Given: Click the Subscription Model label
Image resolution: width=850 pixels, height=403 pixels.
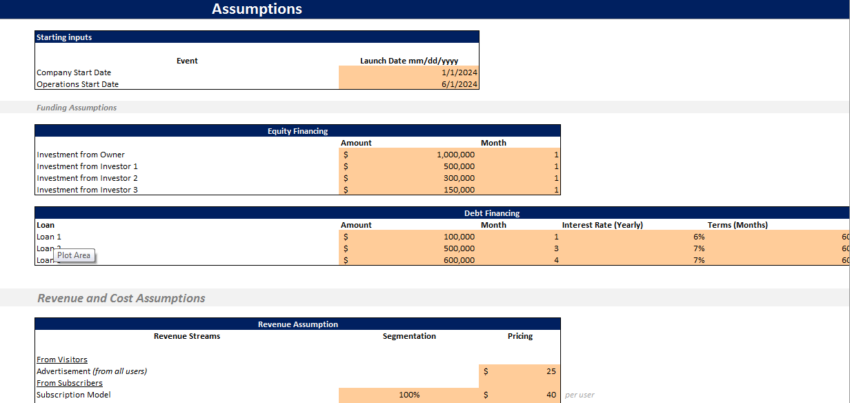Looking at the screenshot, I should [73, 395].
